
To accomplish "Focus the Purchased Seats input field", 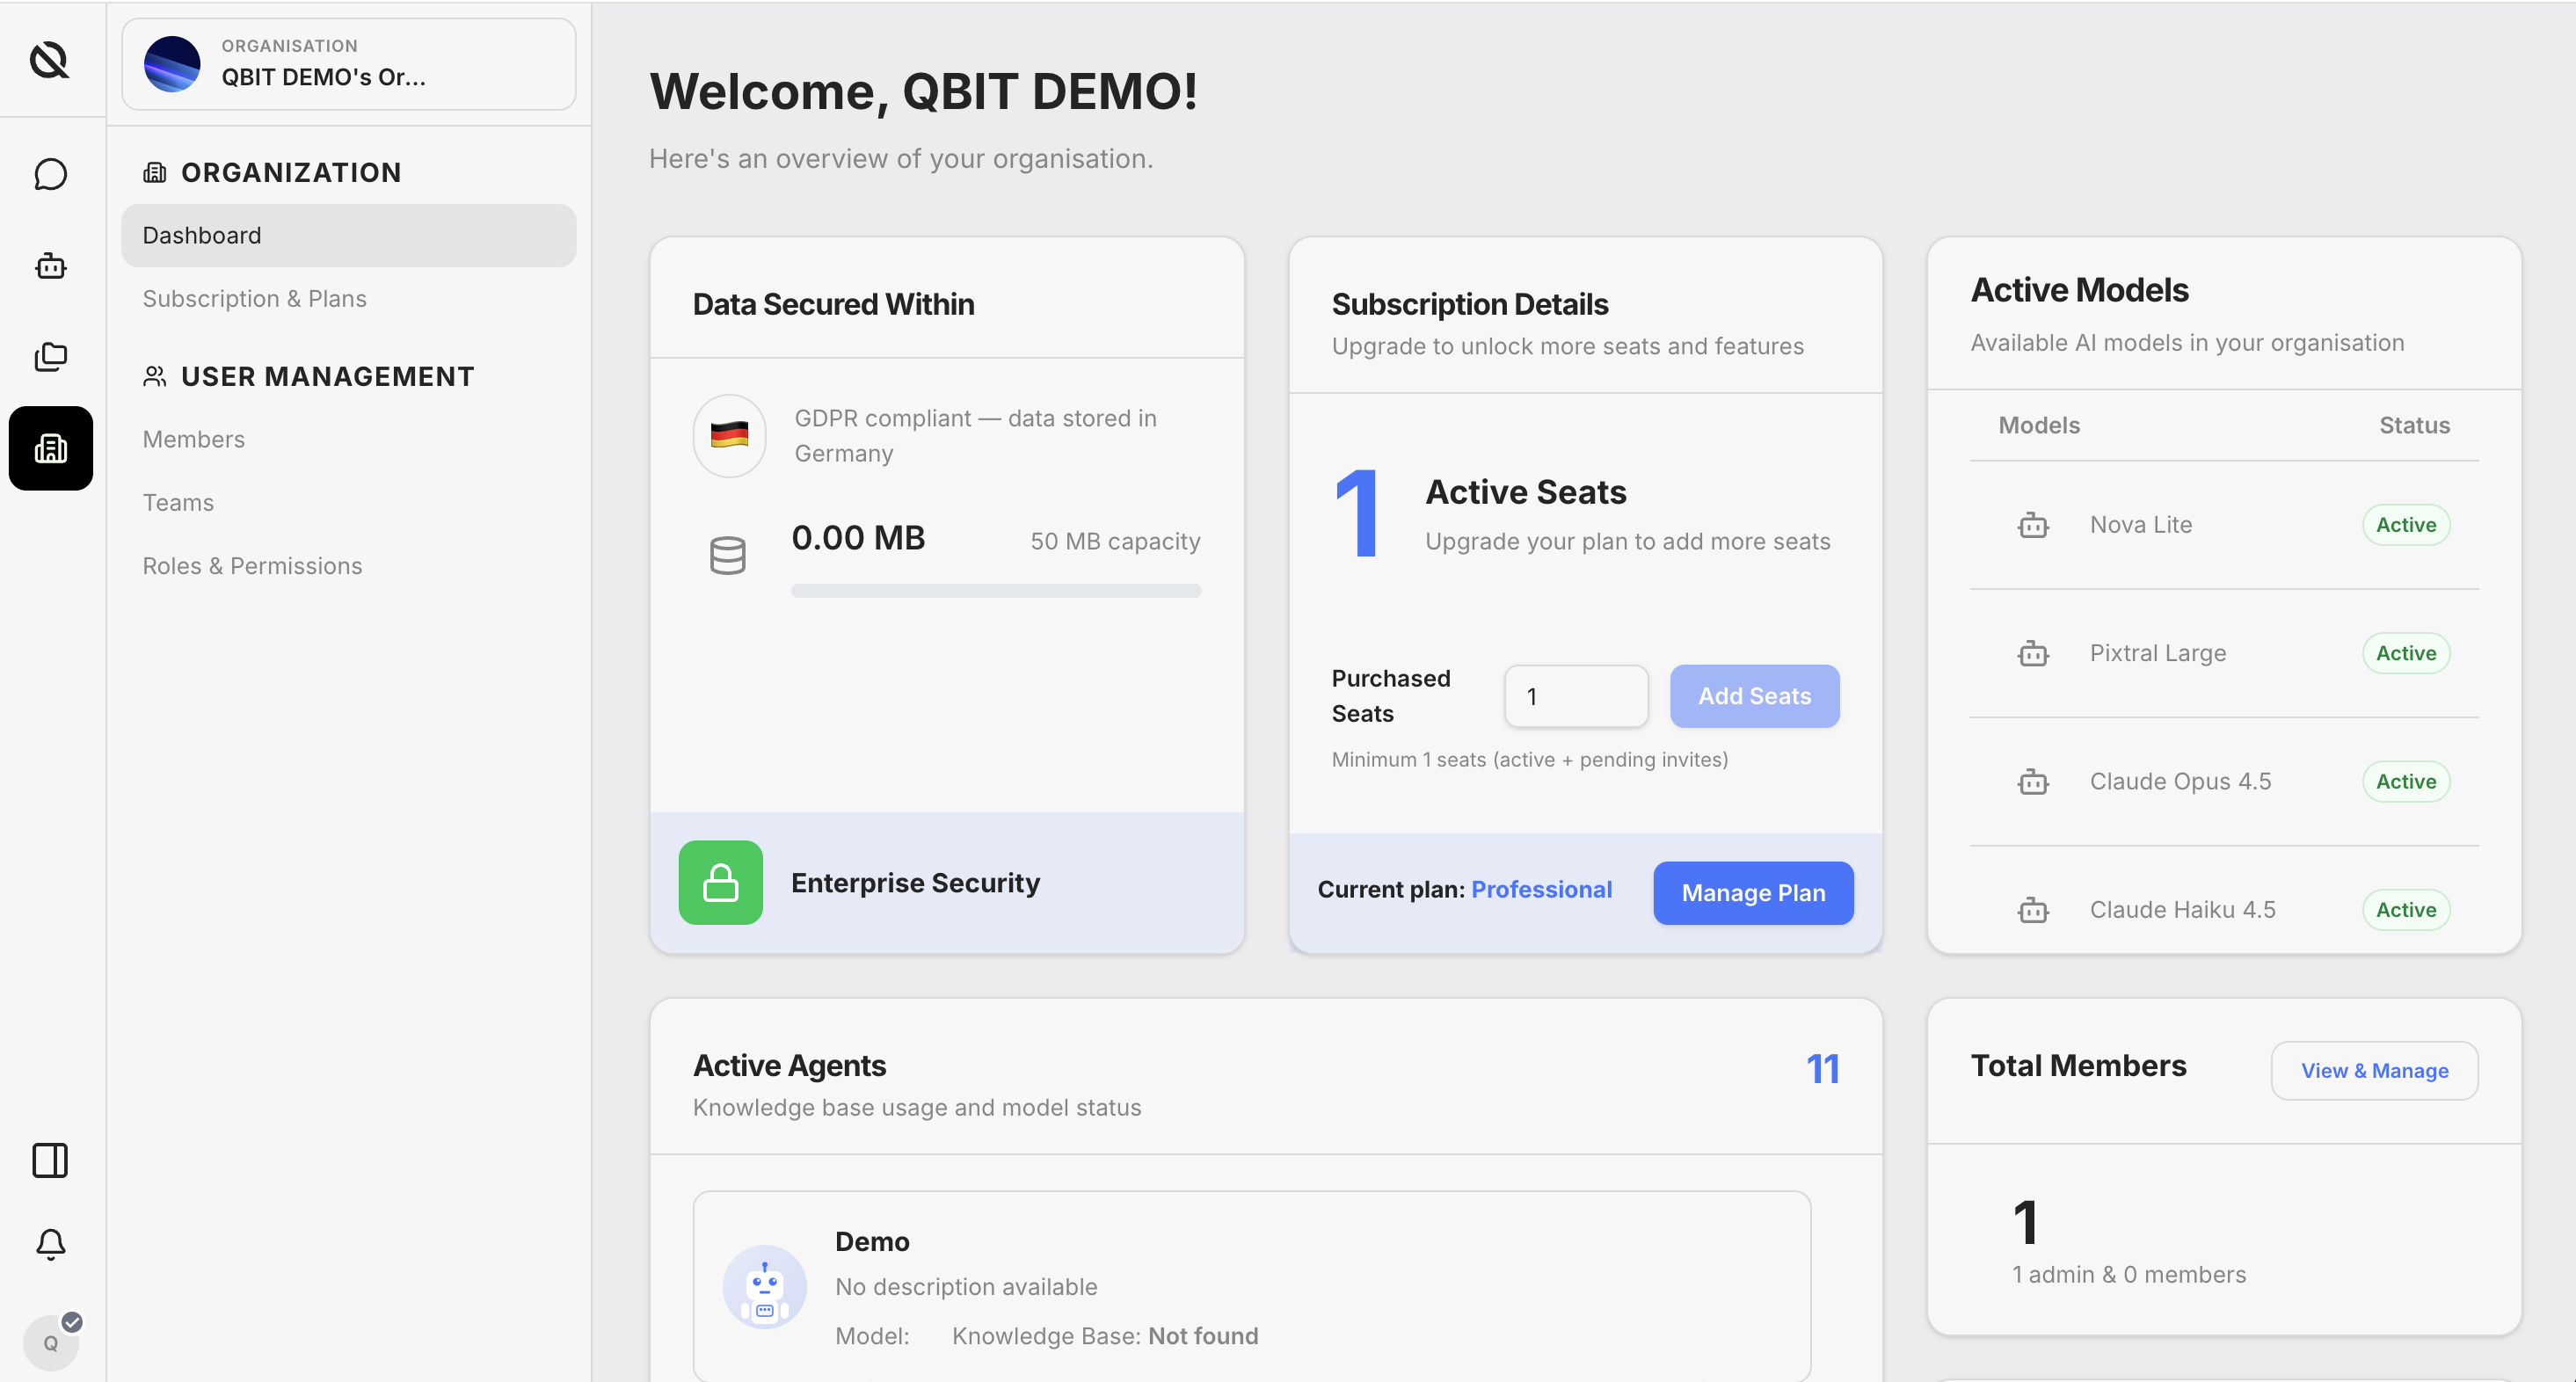I will coord(1576,696).
